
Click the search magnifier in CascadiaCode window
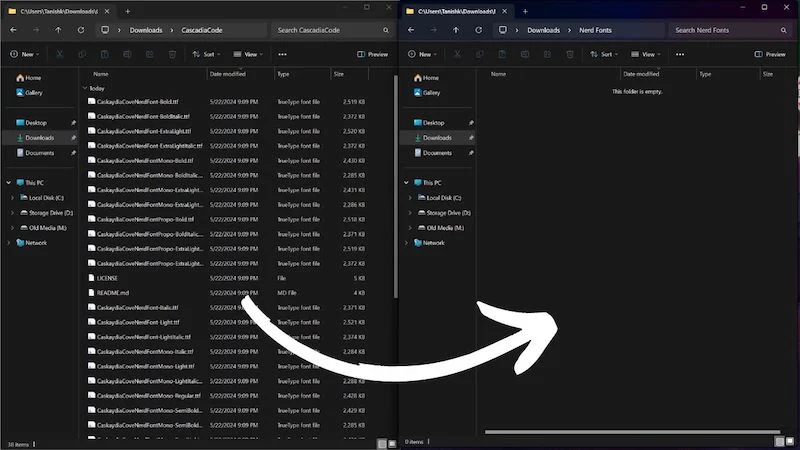[386, 30]
